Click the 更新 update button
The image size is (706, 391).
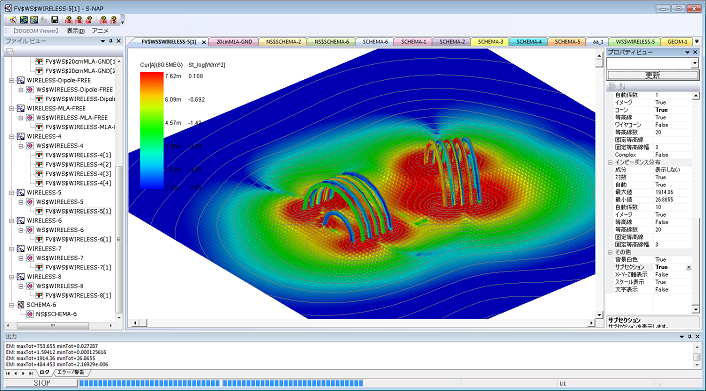[x=652, y=75]
